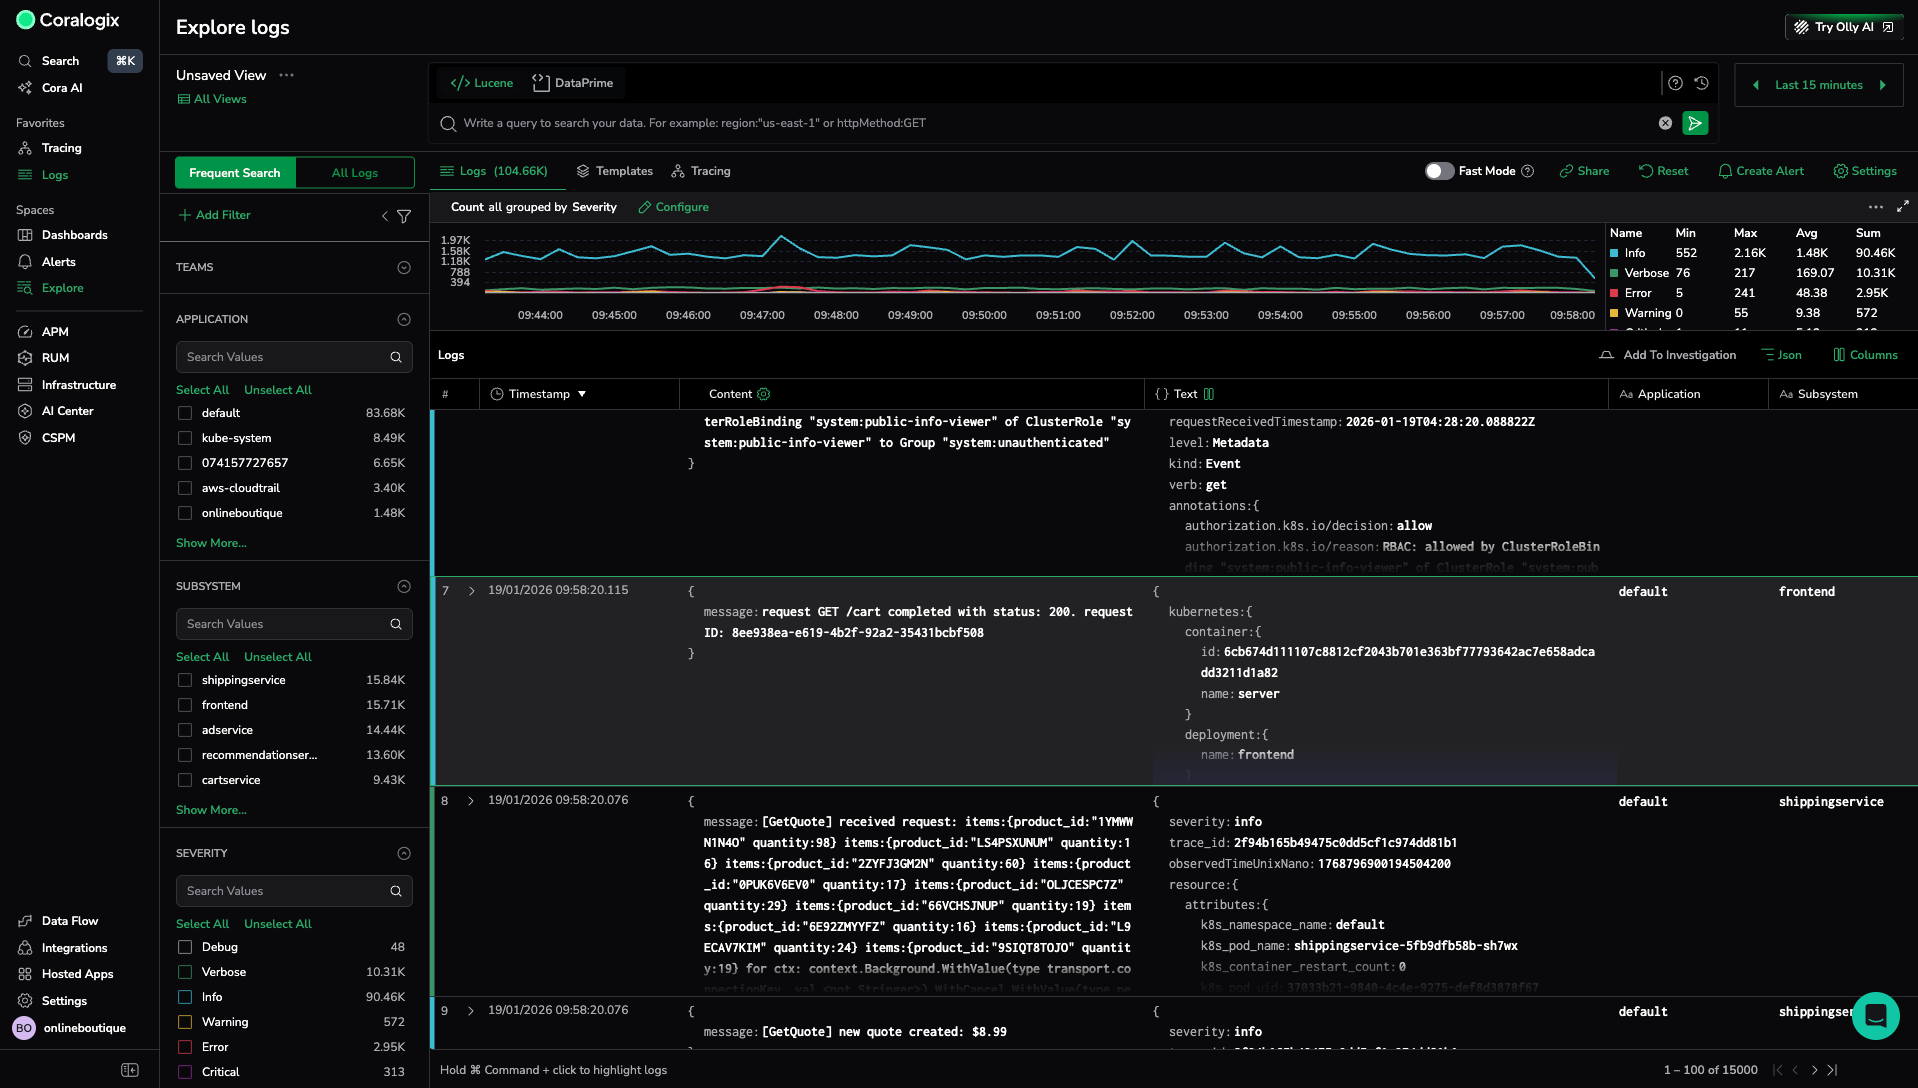Screen dimensions: 1918x1088
Task: Open the query history icon
Action: pyautogui.click(x=1701, y=83)
